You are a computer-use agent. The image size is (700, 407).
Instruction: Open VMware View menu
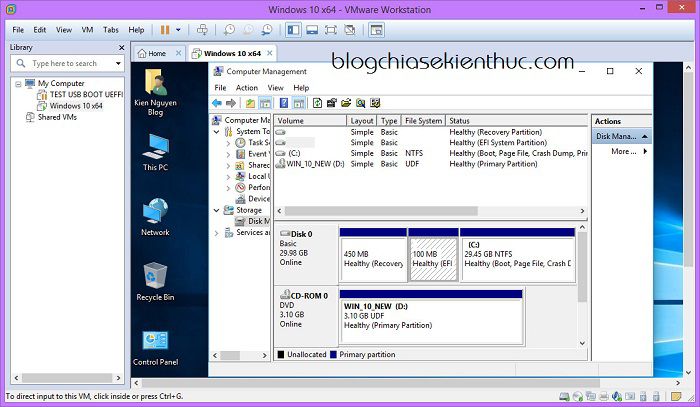[64, 30]
